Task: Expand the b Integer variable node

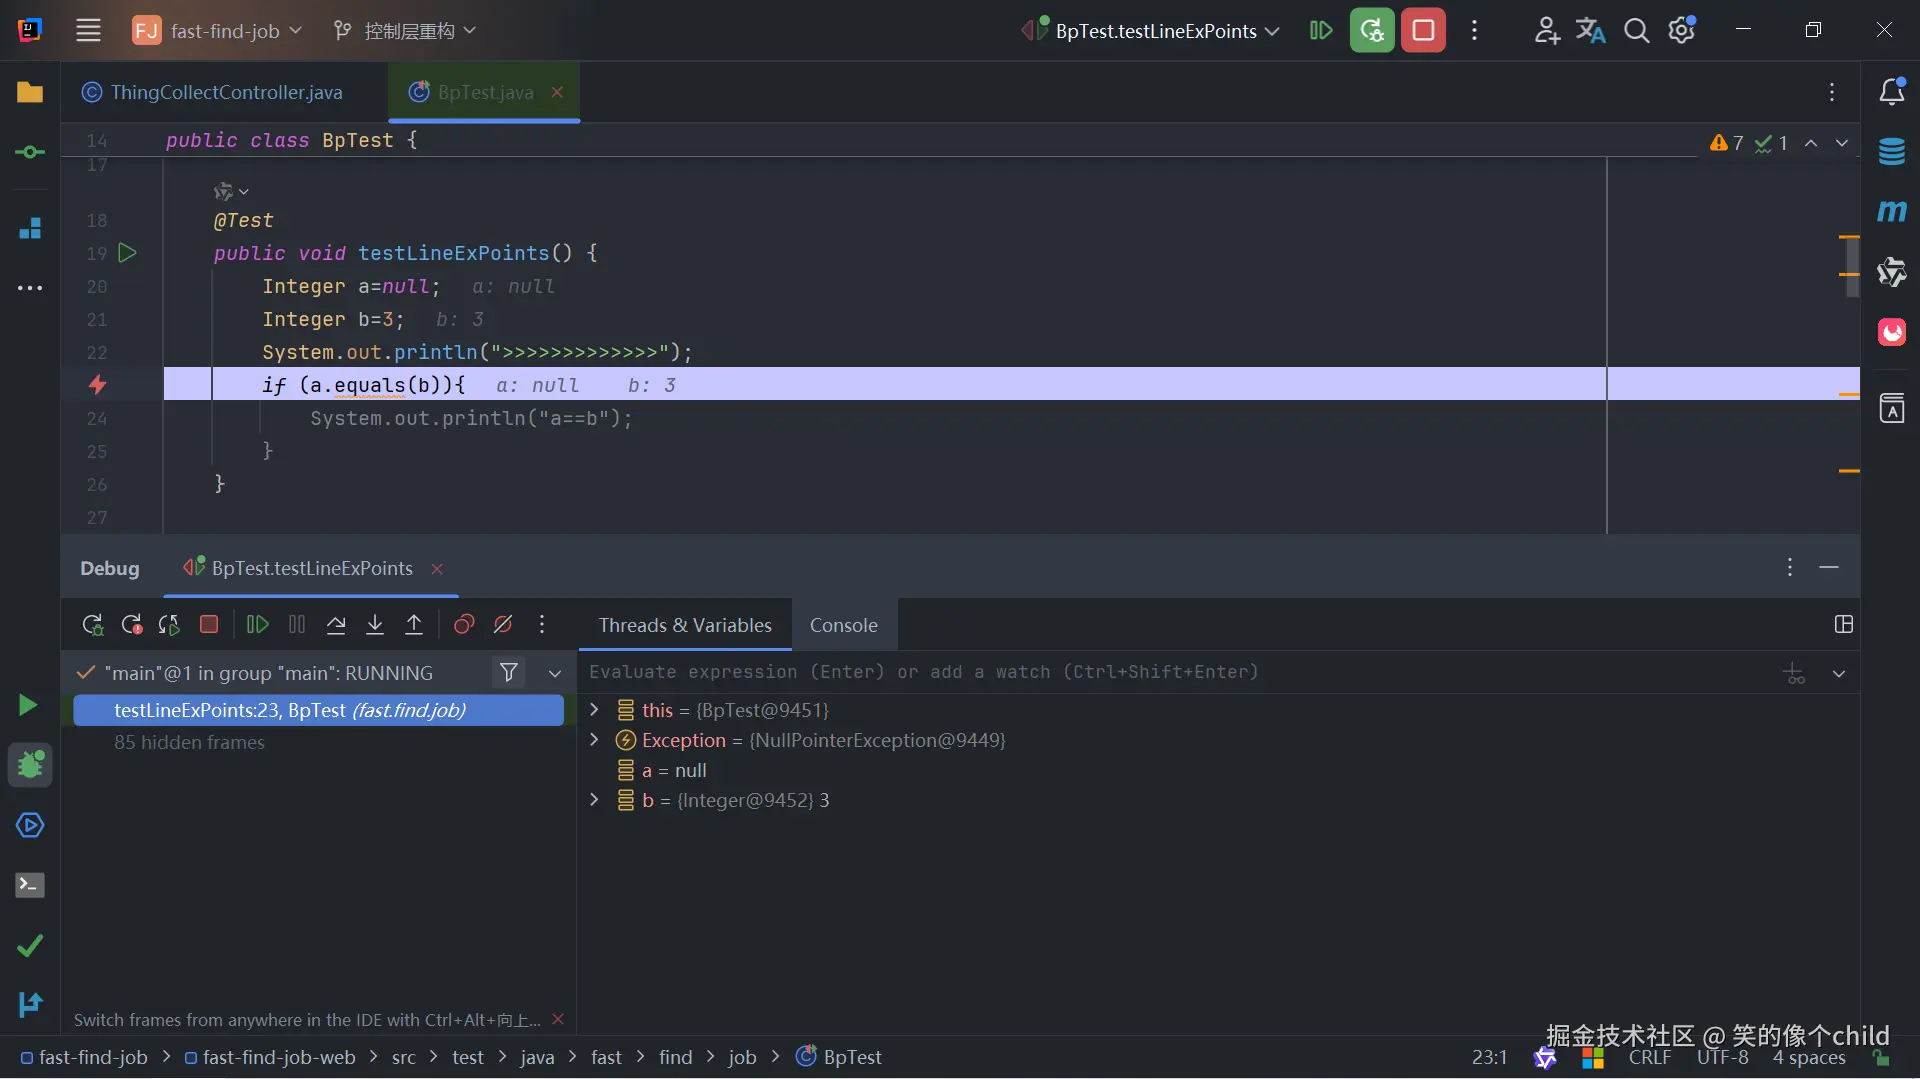Action: [x=595, y=800]
